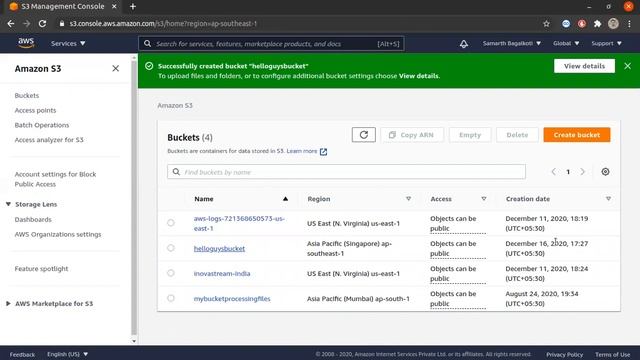Click the browser forward arrow
Screen dimensions: 640x360
pos(27,24)
